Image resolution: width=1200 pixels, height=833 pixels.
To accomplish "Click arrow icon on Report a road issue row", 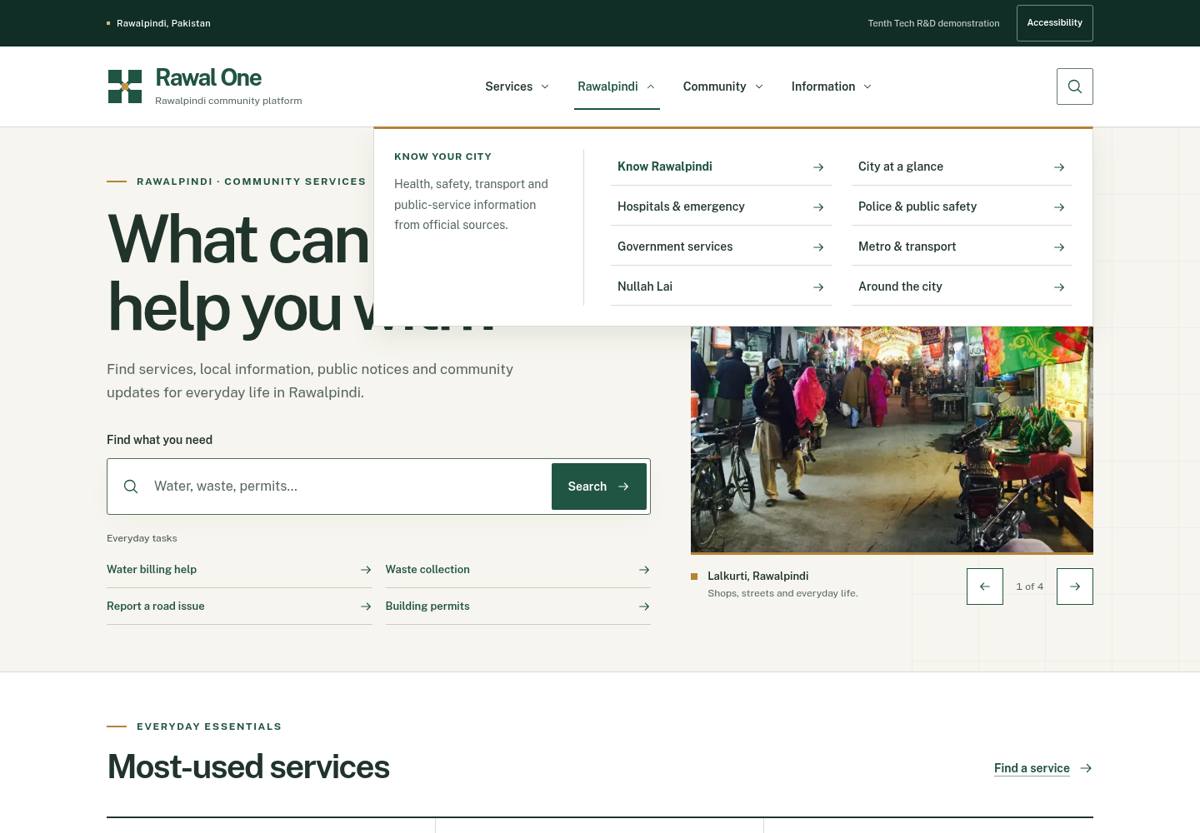I will tap(365, 607).
